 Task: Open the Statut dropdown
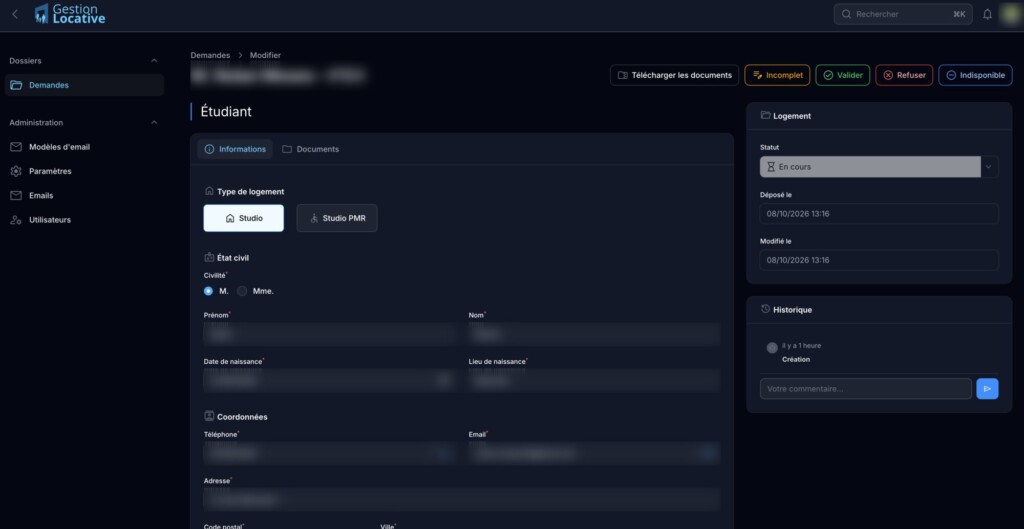tap(879, 167)
